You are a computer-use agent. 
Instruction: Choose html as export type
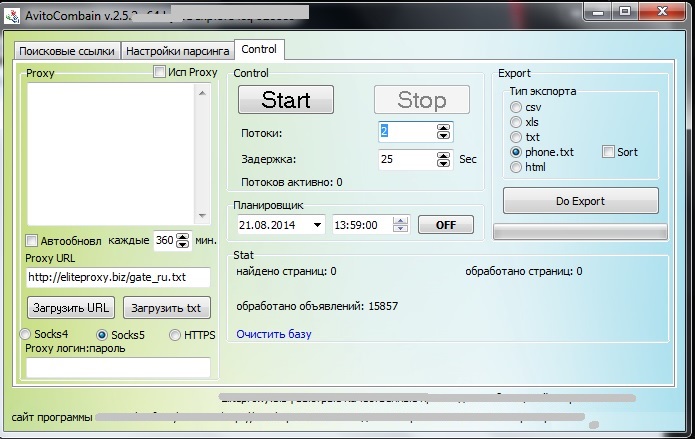516,167
